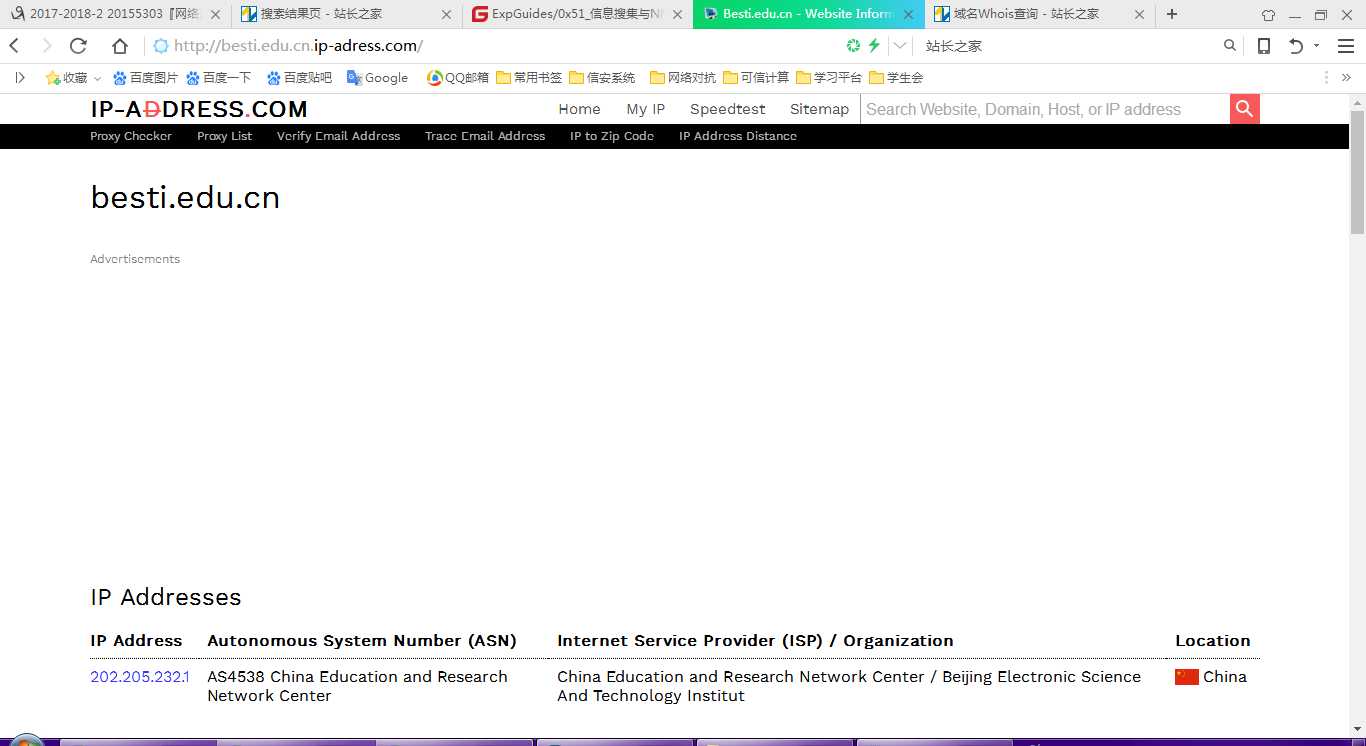Open the 百度图片 bookmark

[x=146, y=78]
